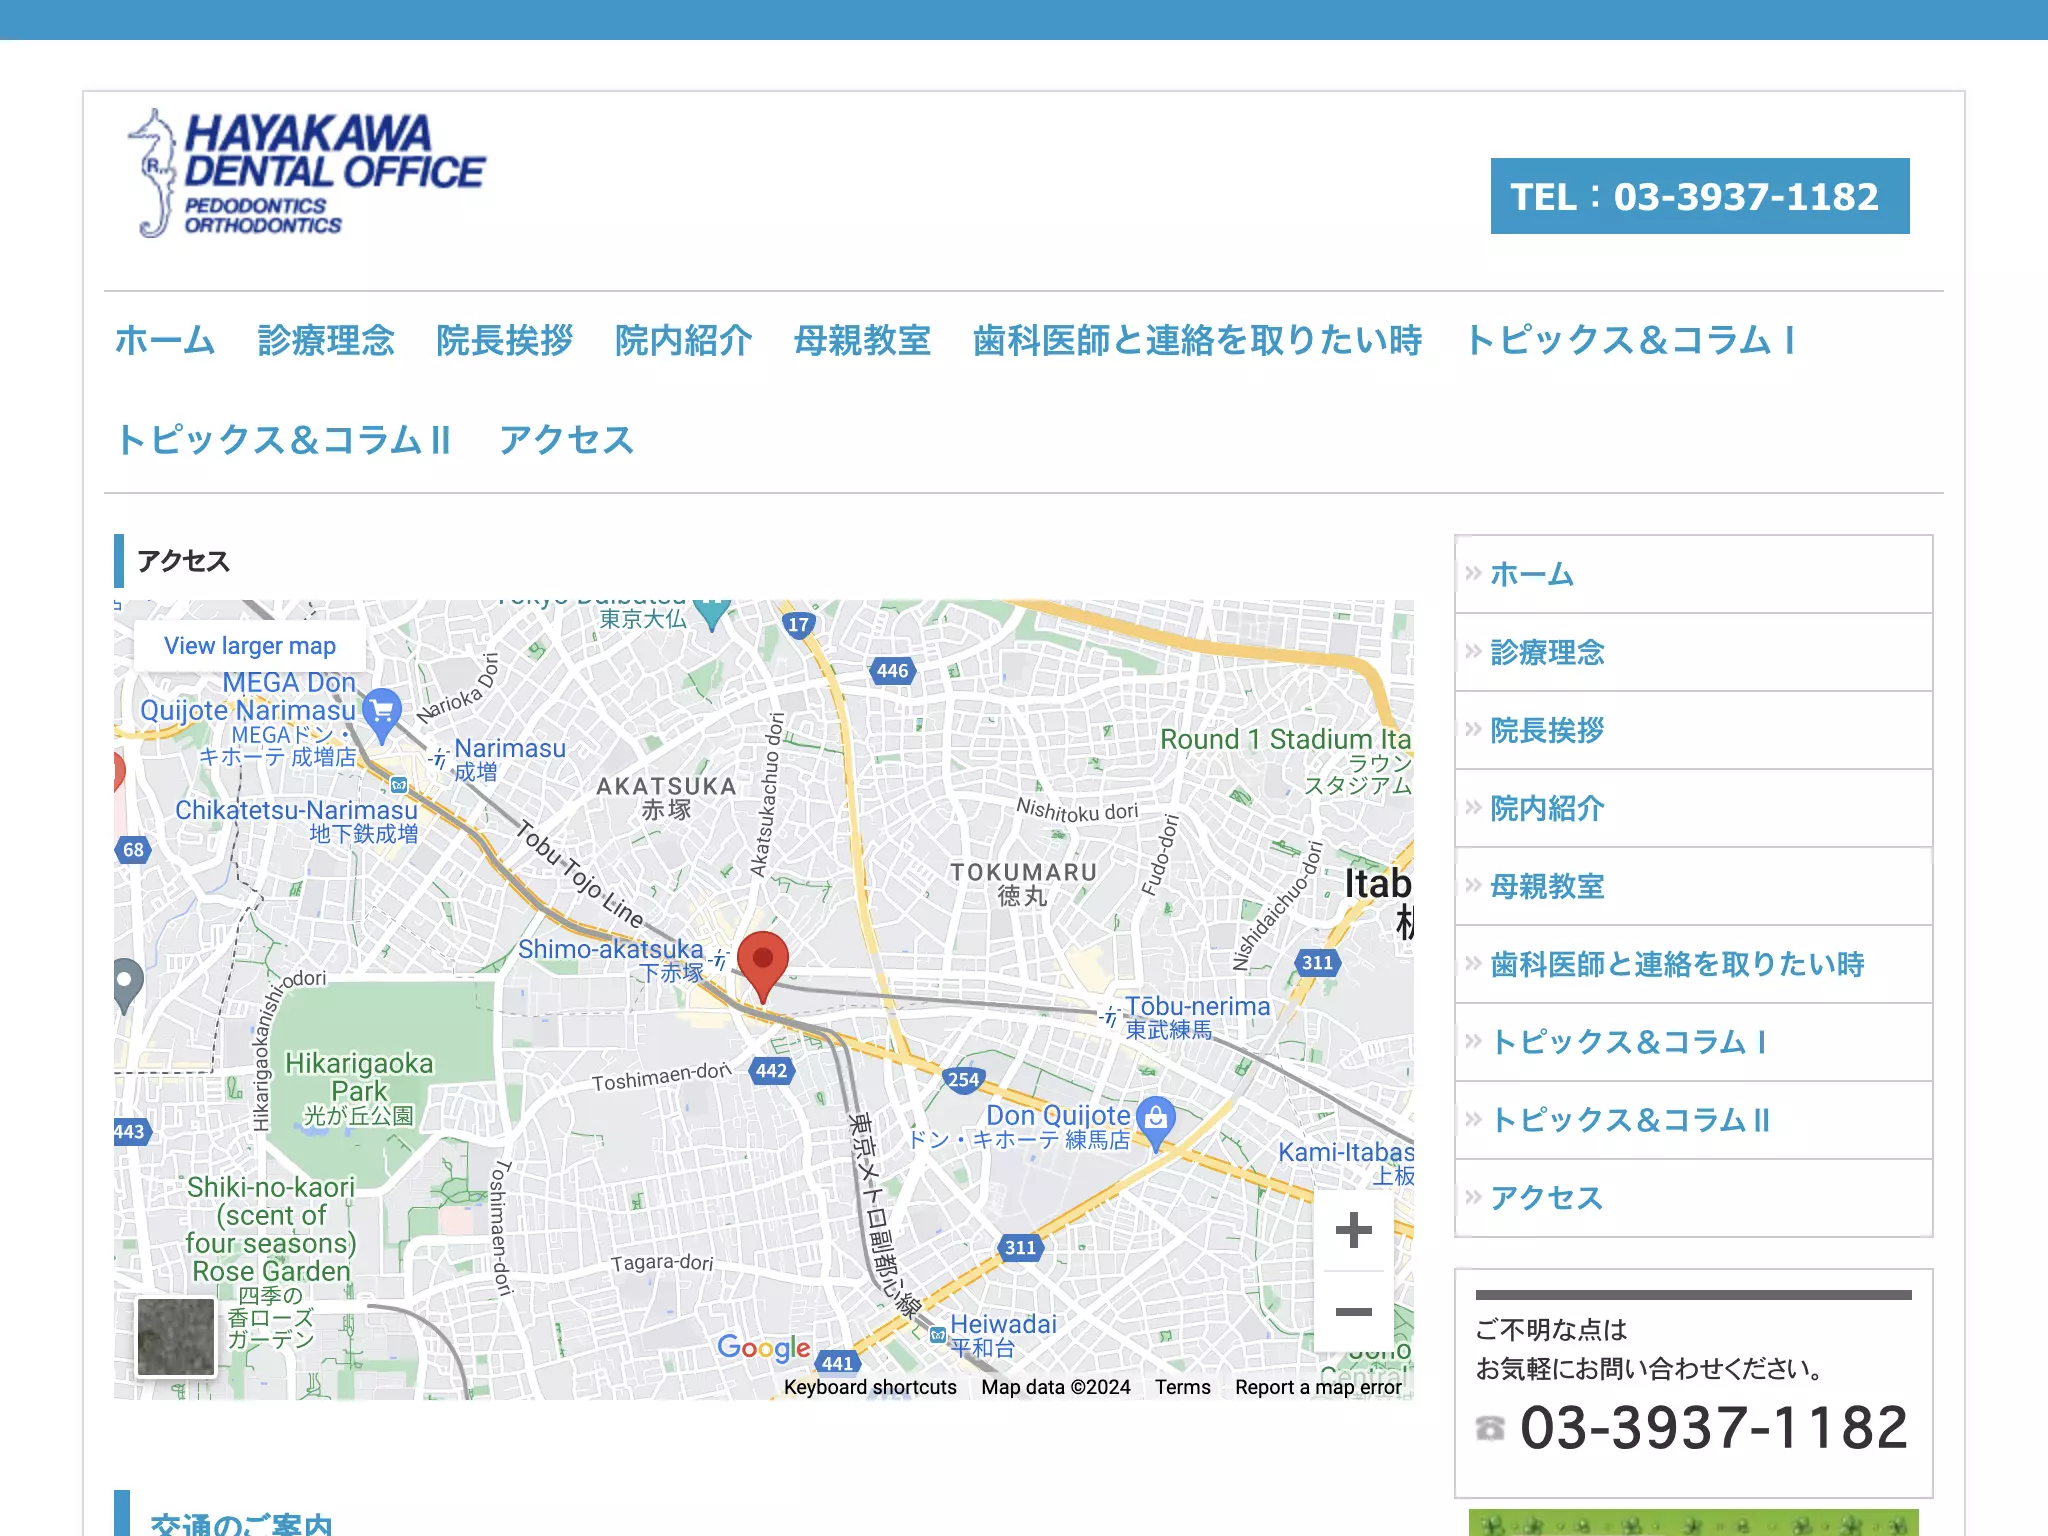Click Shimo-akatsuka station icon
This screenshot has width=2048, height=1536.
tap(718, 961)
